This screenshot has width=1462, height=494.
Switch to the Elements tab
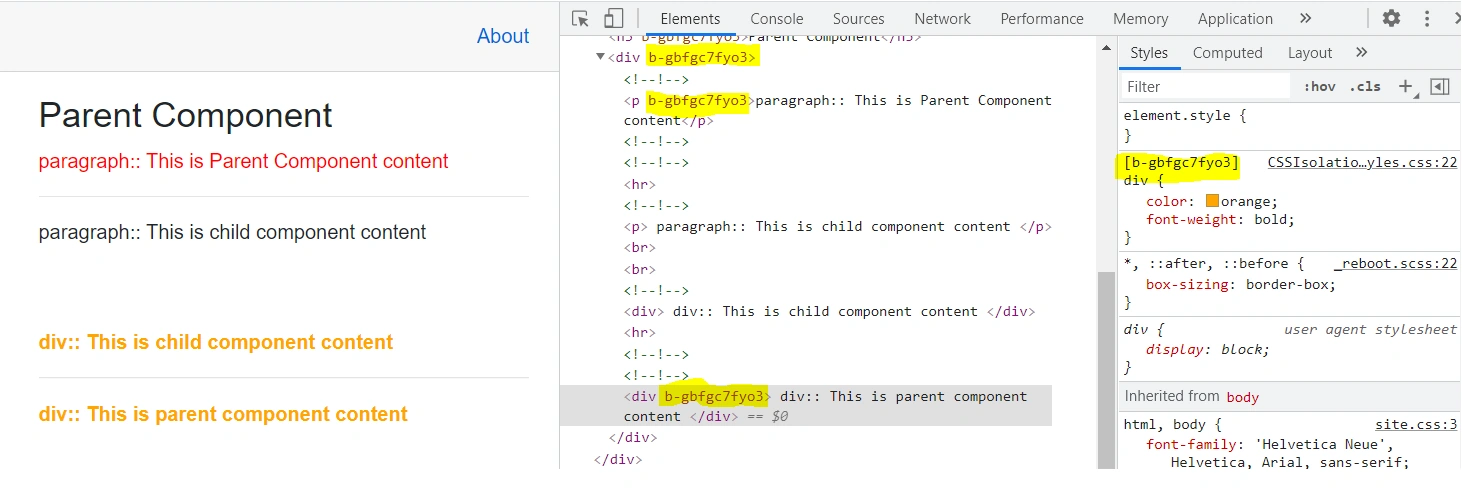pyautogui.click(x=690, y=18)
